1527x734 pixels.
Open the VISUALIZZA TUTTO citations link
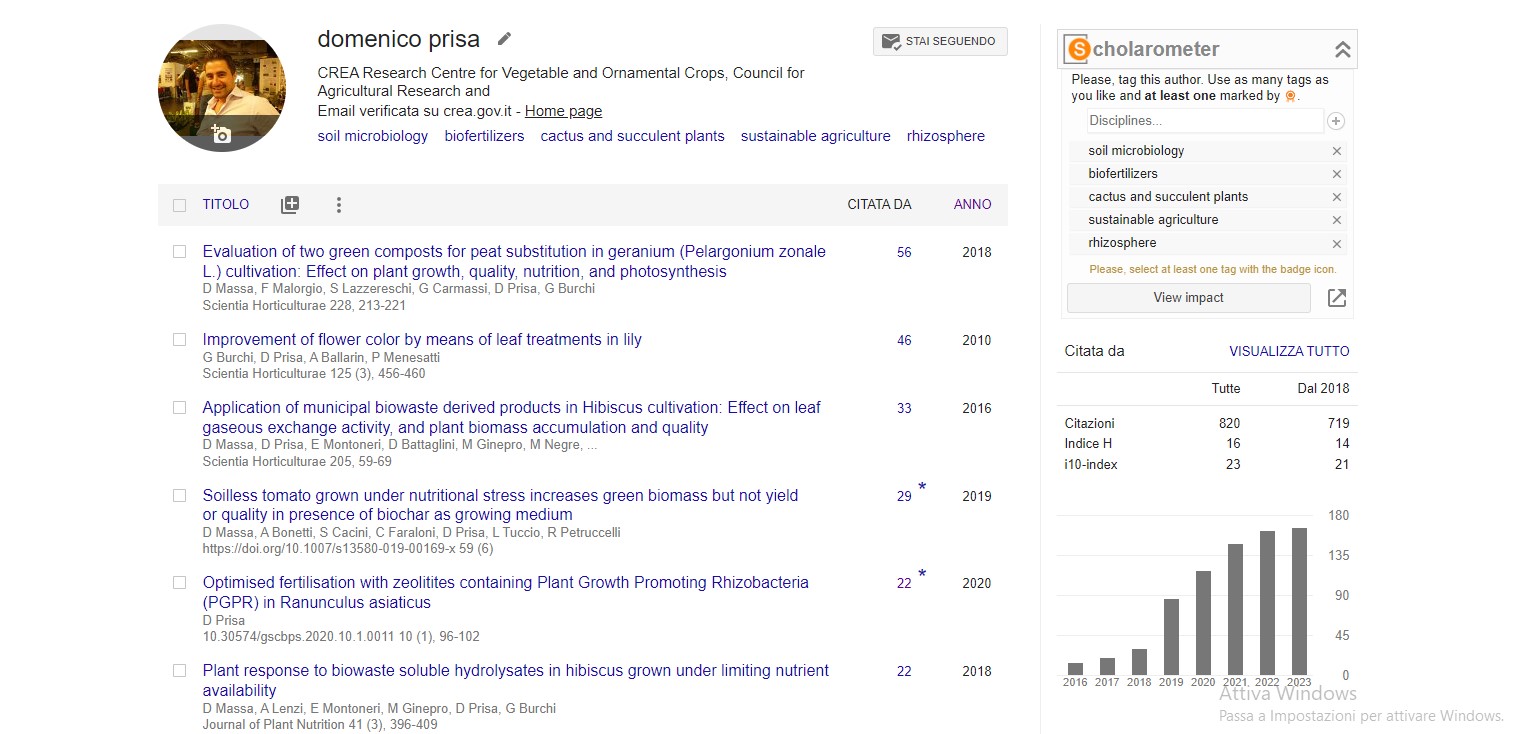(x=1288, y=351)
